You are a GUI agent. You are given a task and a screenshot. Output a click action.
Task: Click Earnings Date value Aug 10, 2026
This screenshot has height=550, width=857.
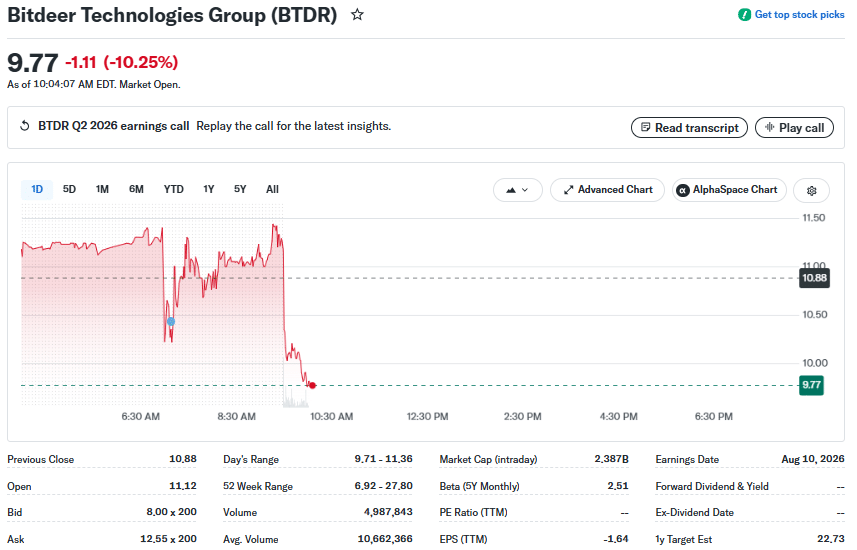813,459
